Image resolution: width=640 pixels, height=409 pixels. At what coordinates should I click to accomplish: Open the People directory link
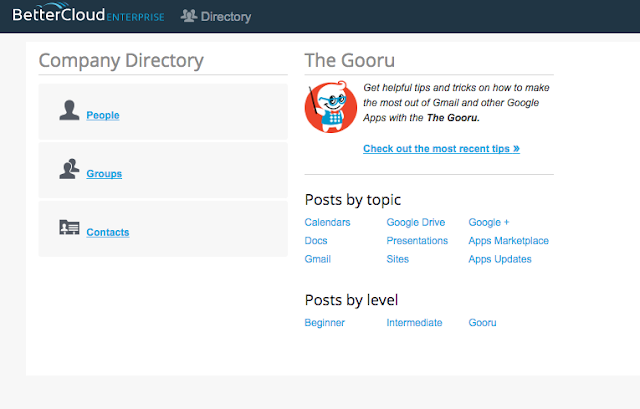pos(103,115)
